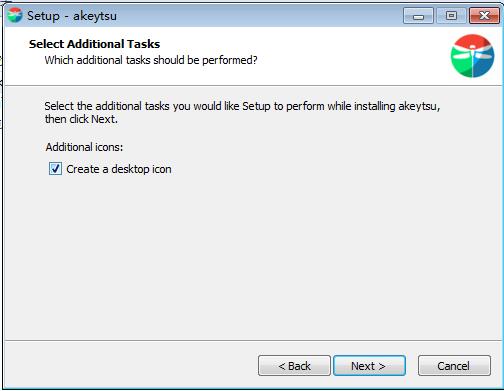The image size is (504, 391).
Task: Click the blank title bar space right of akeytsu
Action: [260, 16]
